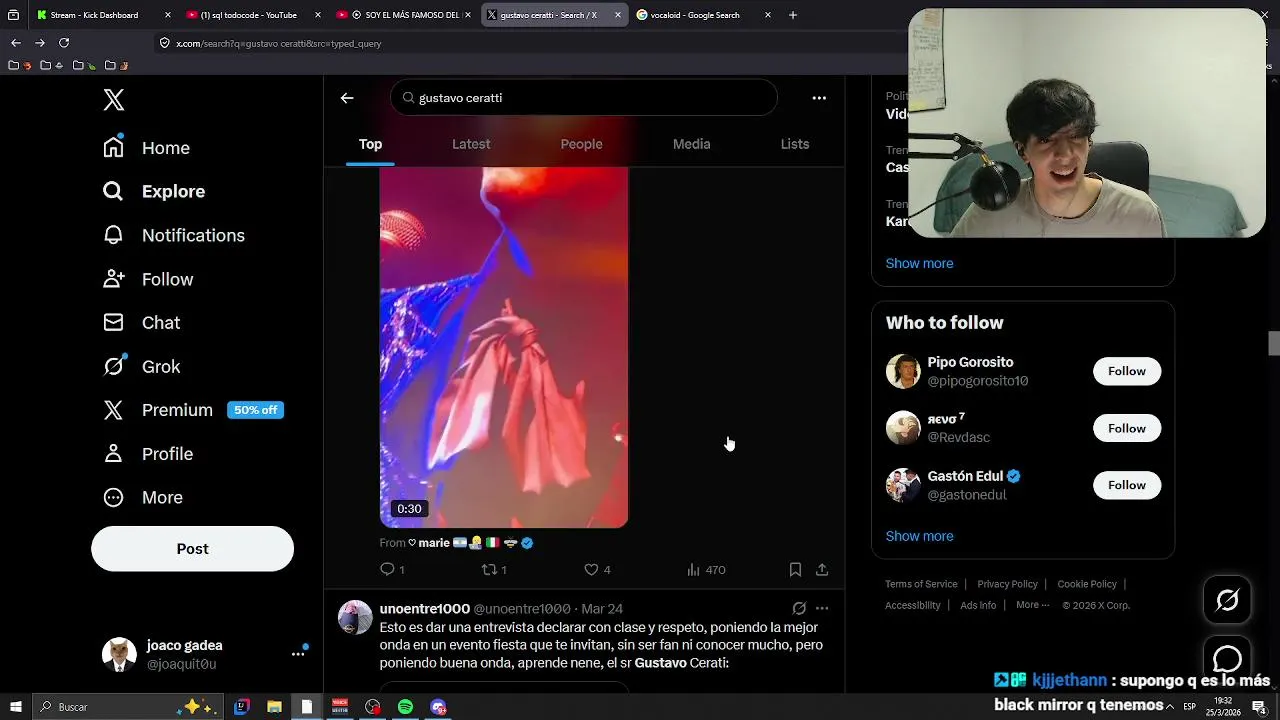Open search options three-dot menu
Screen dimensions: 1280x720
click(x=819, y=98)
